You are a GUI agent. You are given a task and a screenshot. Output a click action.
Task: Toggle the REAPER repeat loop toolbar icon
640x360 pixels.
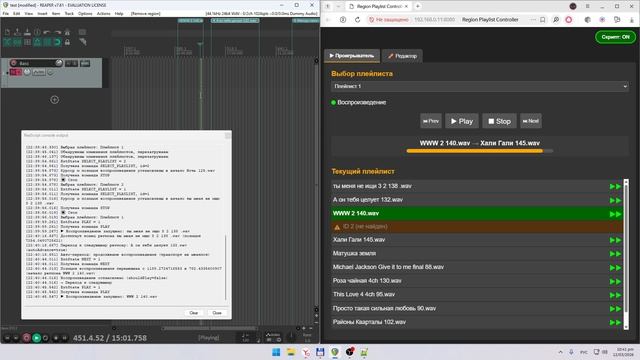[x=57, y=42]
